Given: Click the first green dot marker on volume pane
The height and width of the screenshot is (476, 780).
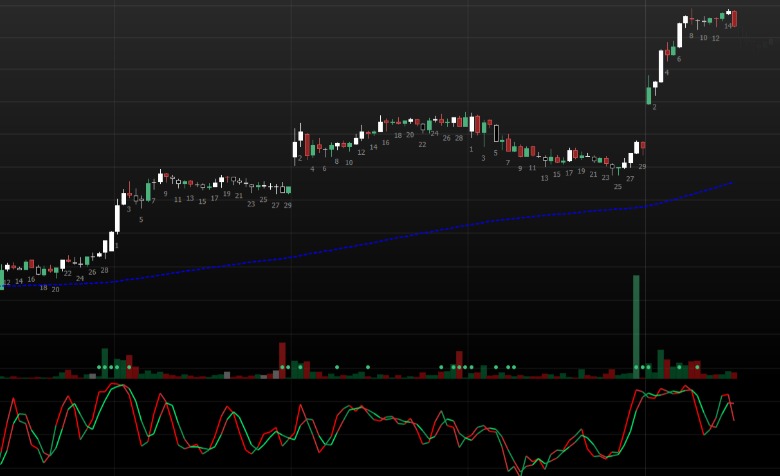Looking at the screenshot, I should pos(99,367).
